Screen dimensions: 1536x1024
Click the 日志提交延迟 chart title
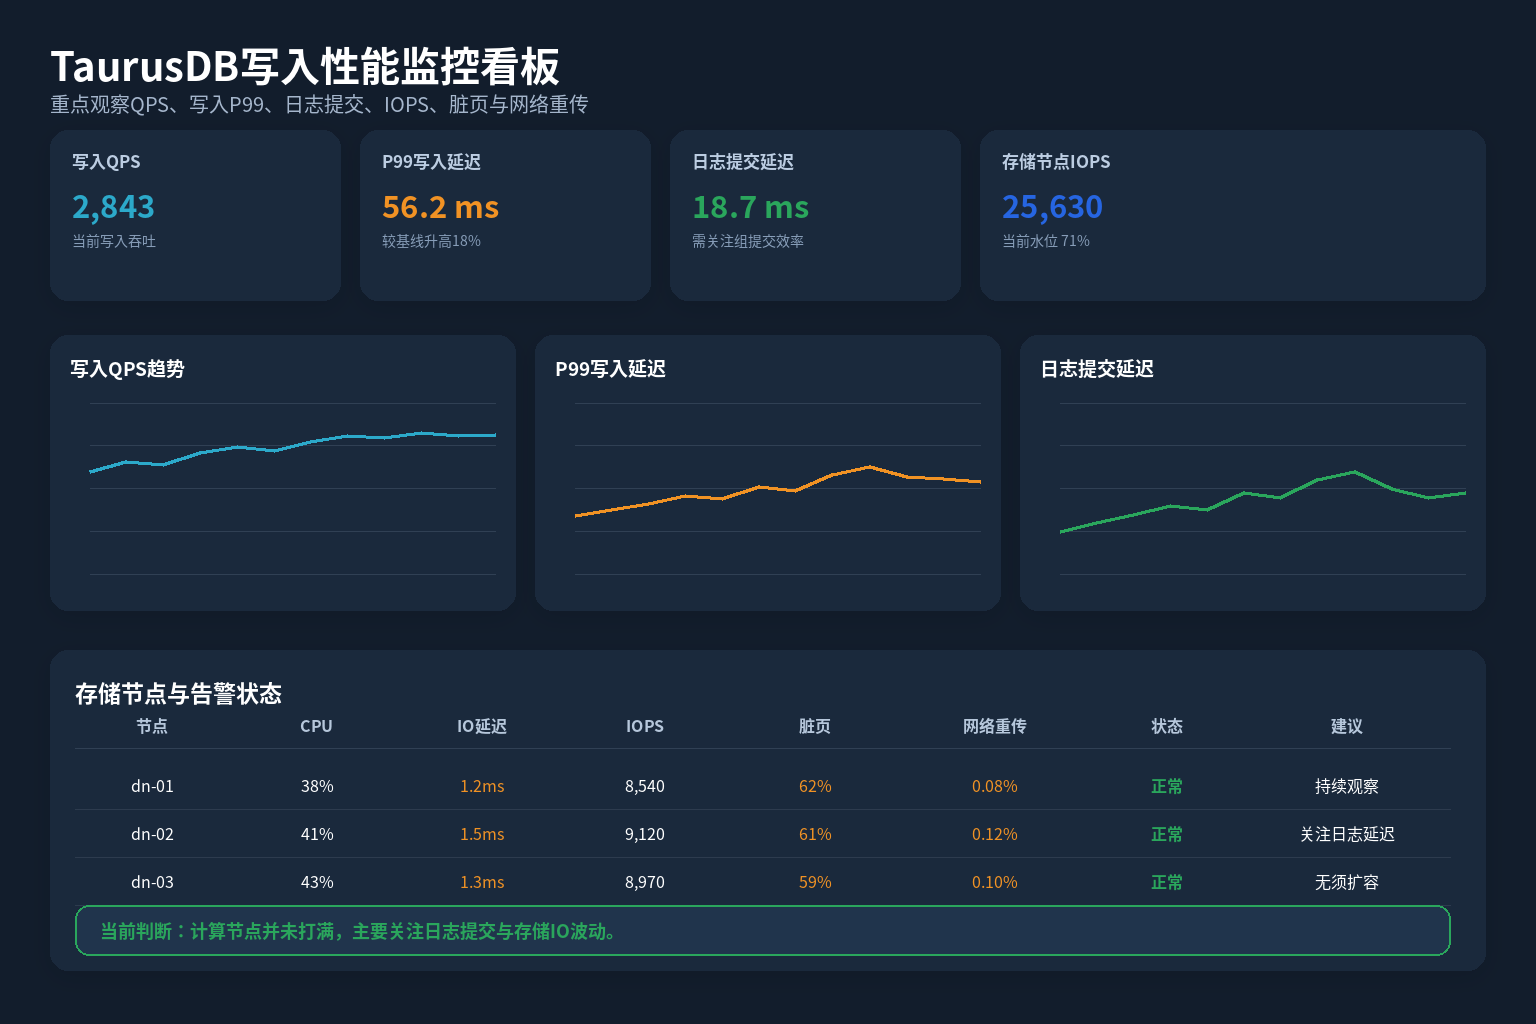[x=1097, y=369]
